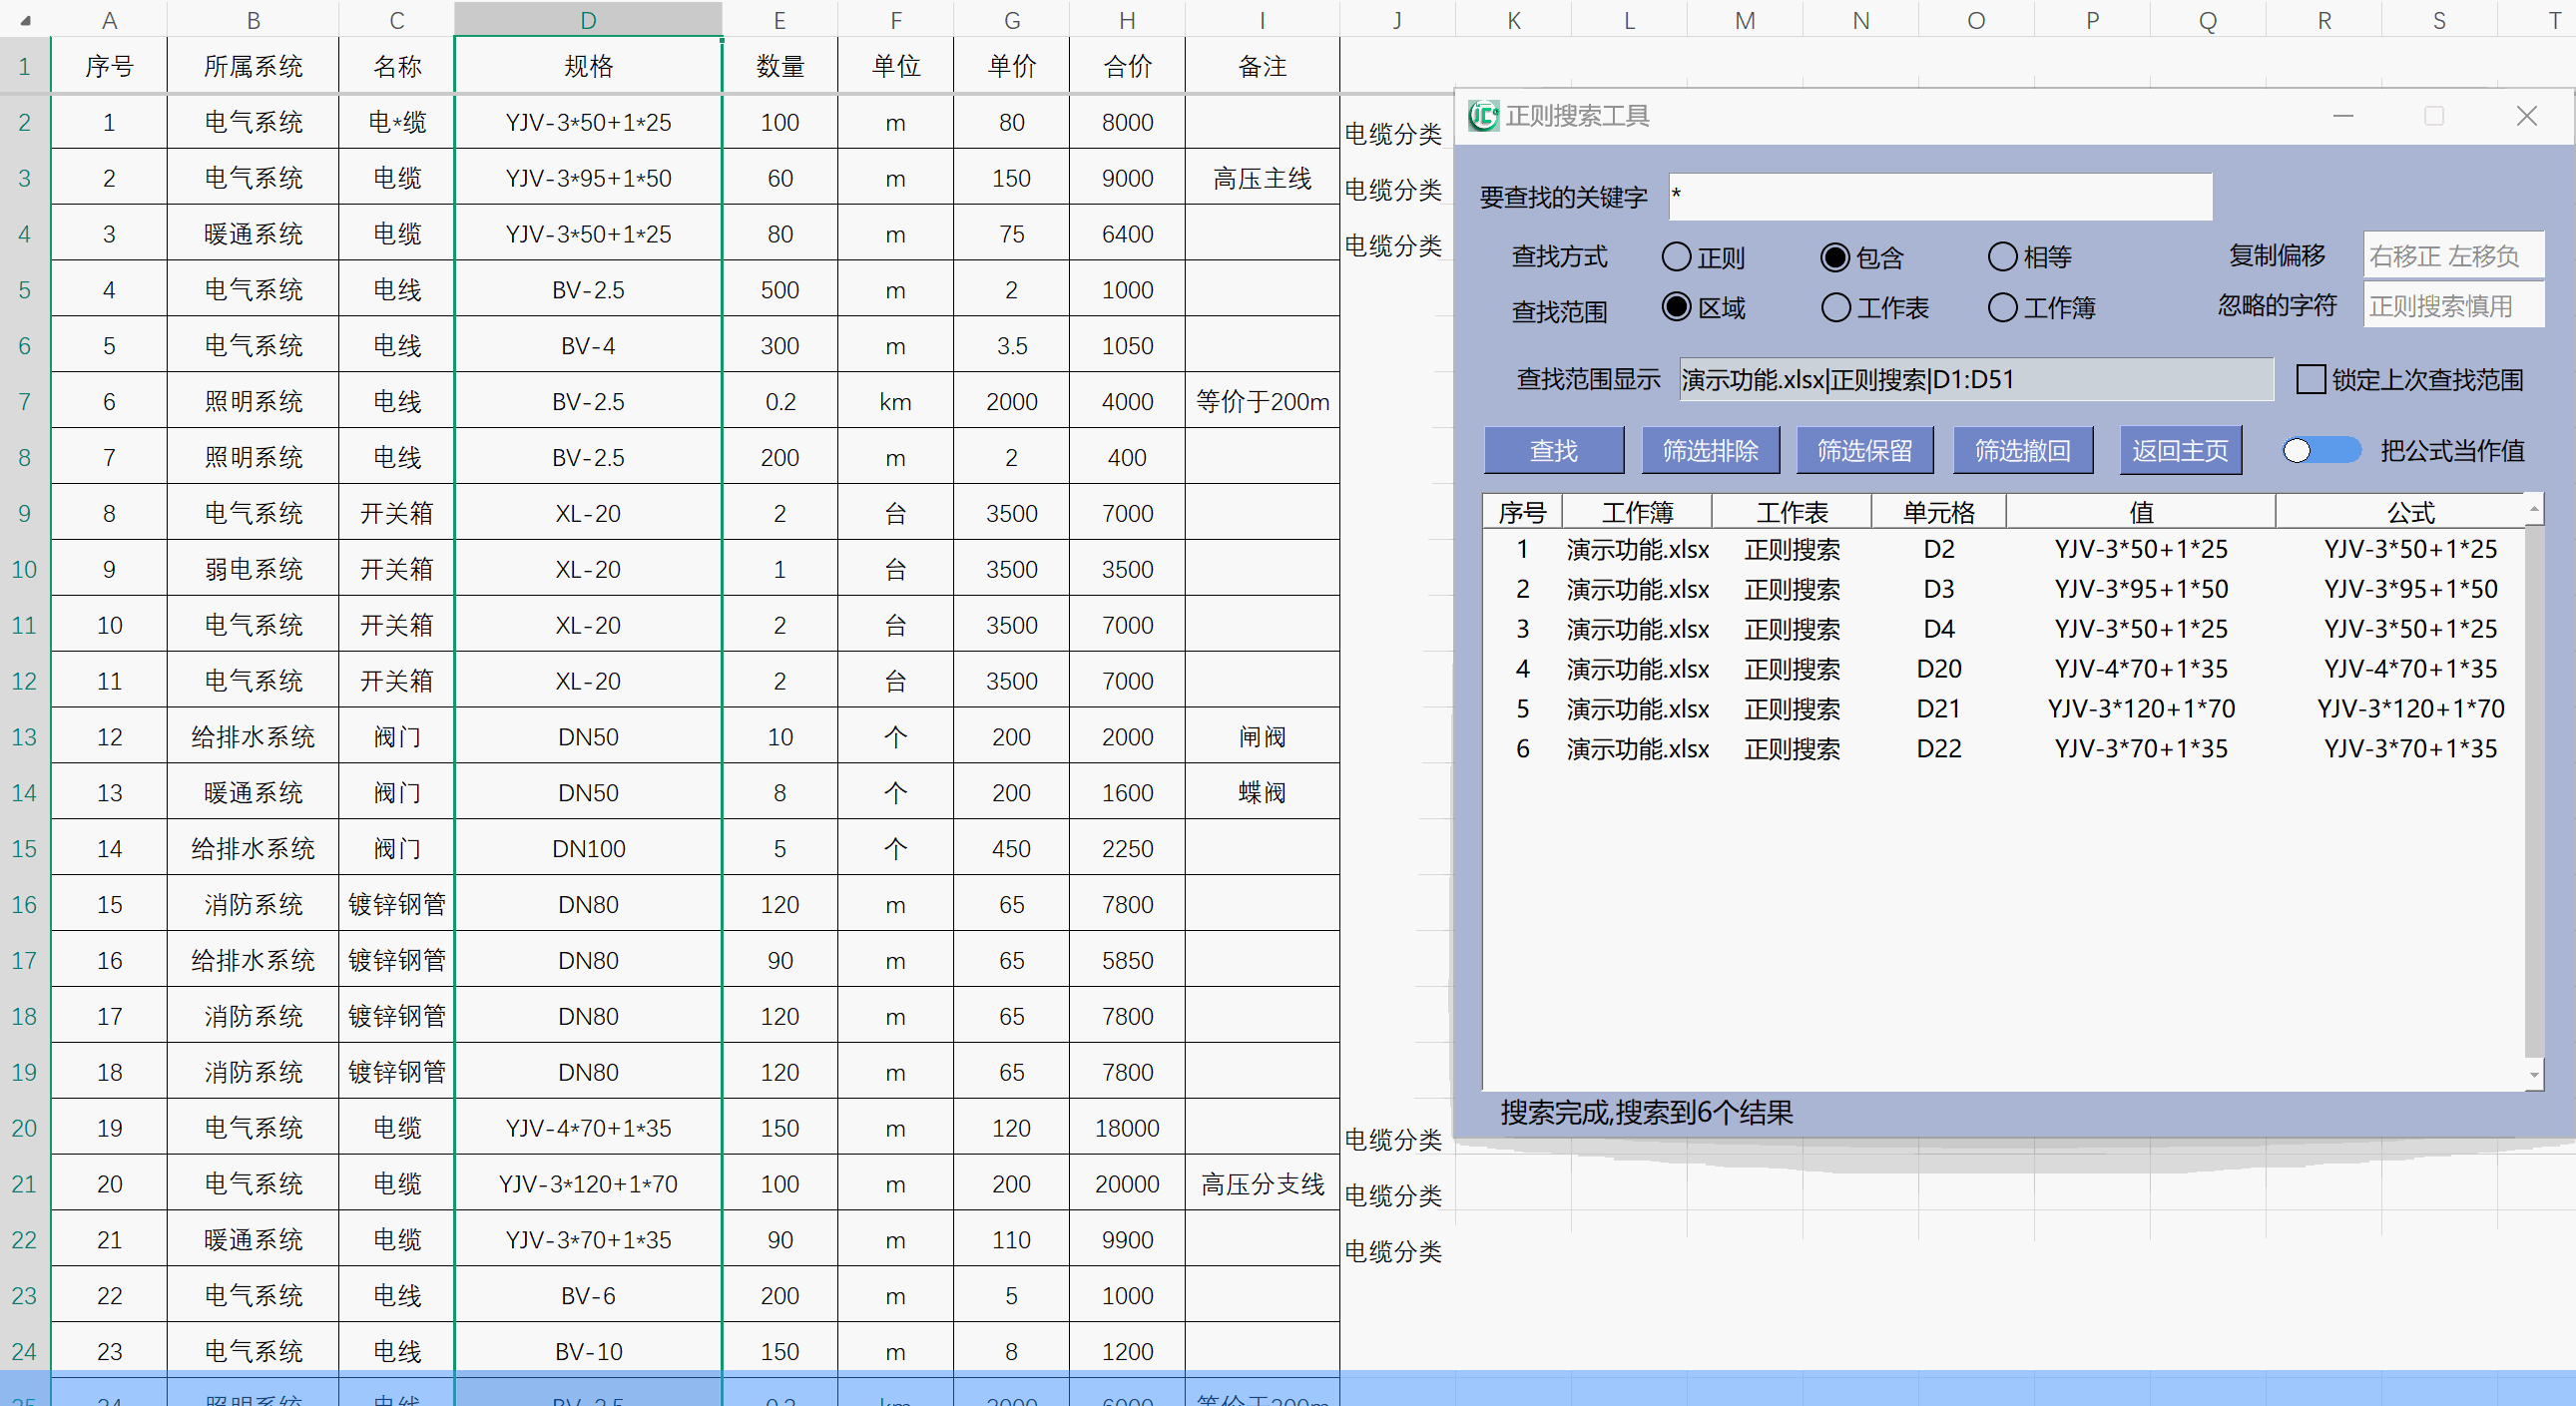Check 锁定上次查找范围 checkbox
Image resolution: width=2576 pixels, height=1406 pixels.
2310,380
